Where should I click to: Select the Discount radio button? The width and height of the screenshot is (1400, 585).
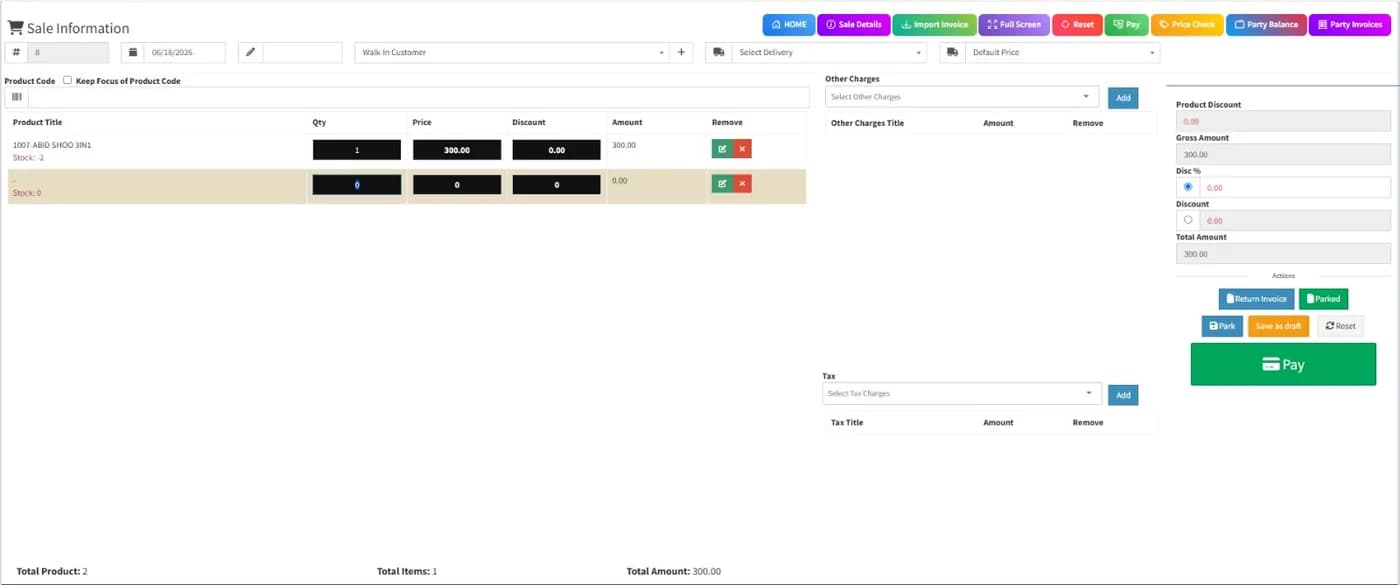coord(1188,220)
